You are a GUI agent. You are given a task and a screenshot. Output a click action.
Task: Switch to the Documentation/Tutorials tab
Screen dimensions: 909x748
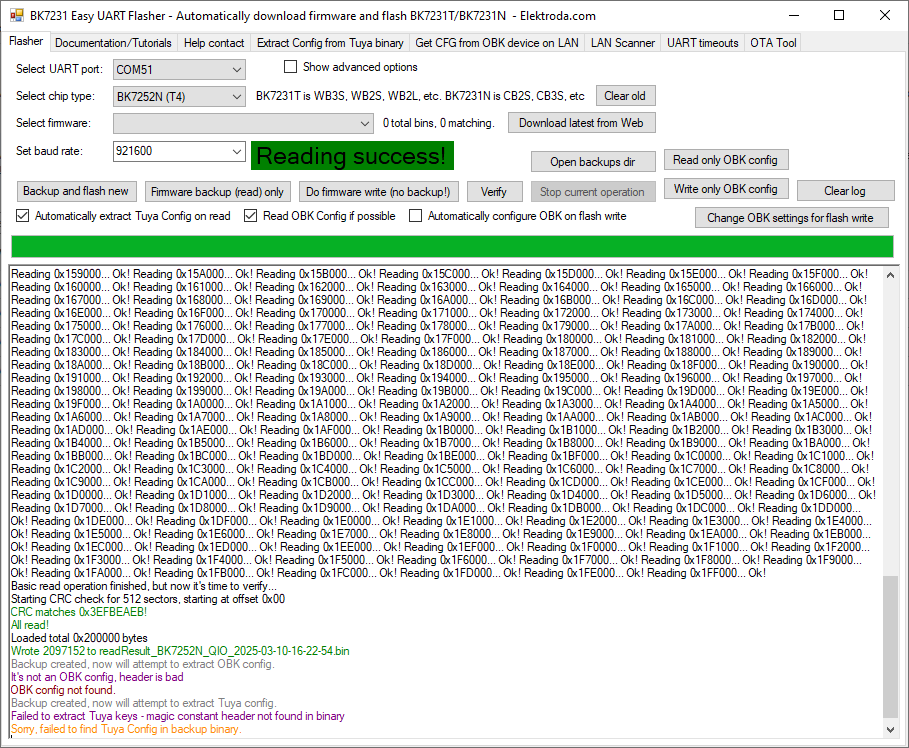tap(113, 43)
